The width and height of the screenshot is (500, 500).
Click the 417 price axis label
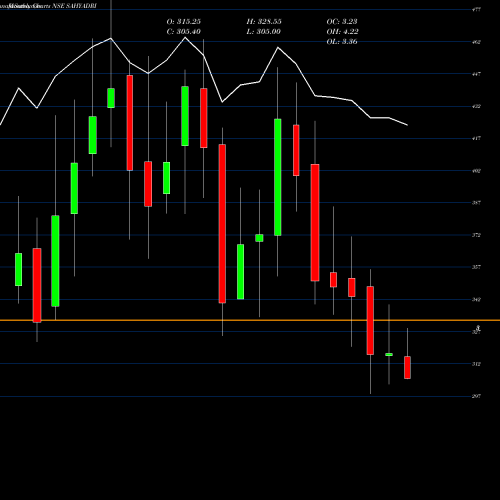click(477, 138)
